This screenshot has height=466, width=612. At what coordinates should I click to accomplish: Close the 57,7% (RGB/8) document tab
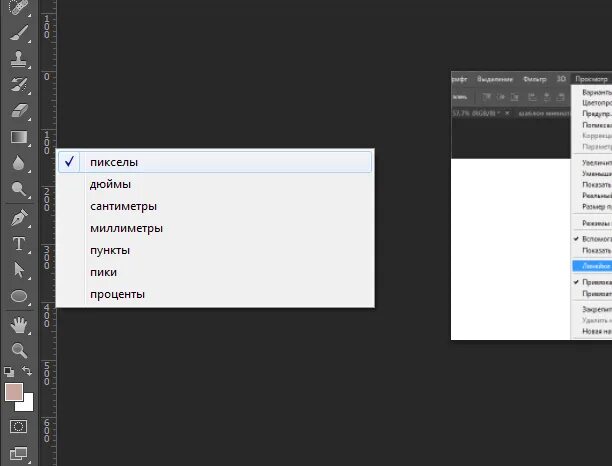pyautogui.click(x=507, y=113)
